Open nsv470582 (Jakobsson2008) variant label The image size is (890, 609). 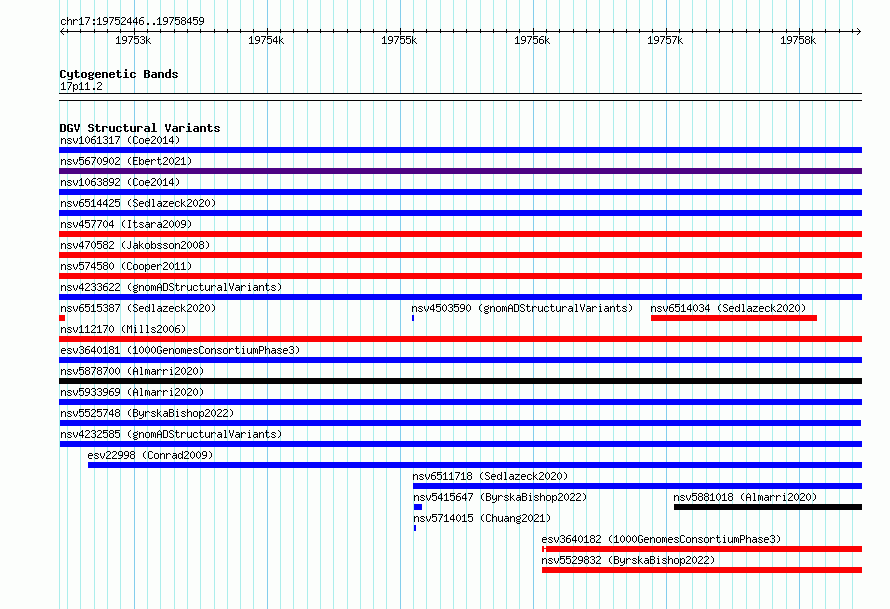coord(135,245)
